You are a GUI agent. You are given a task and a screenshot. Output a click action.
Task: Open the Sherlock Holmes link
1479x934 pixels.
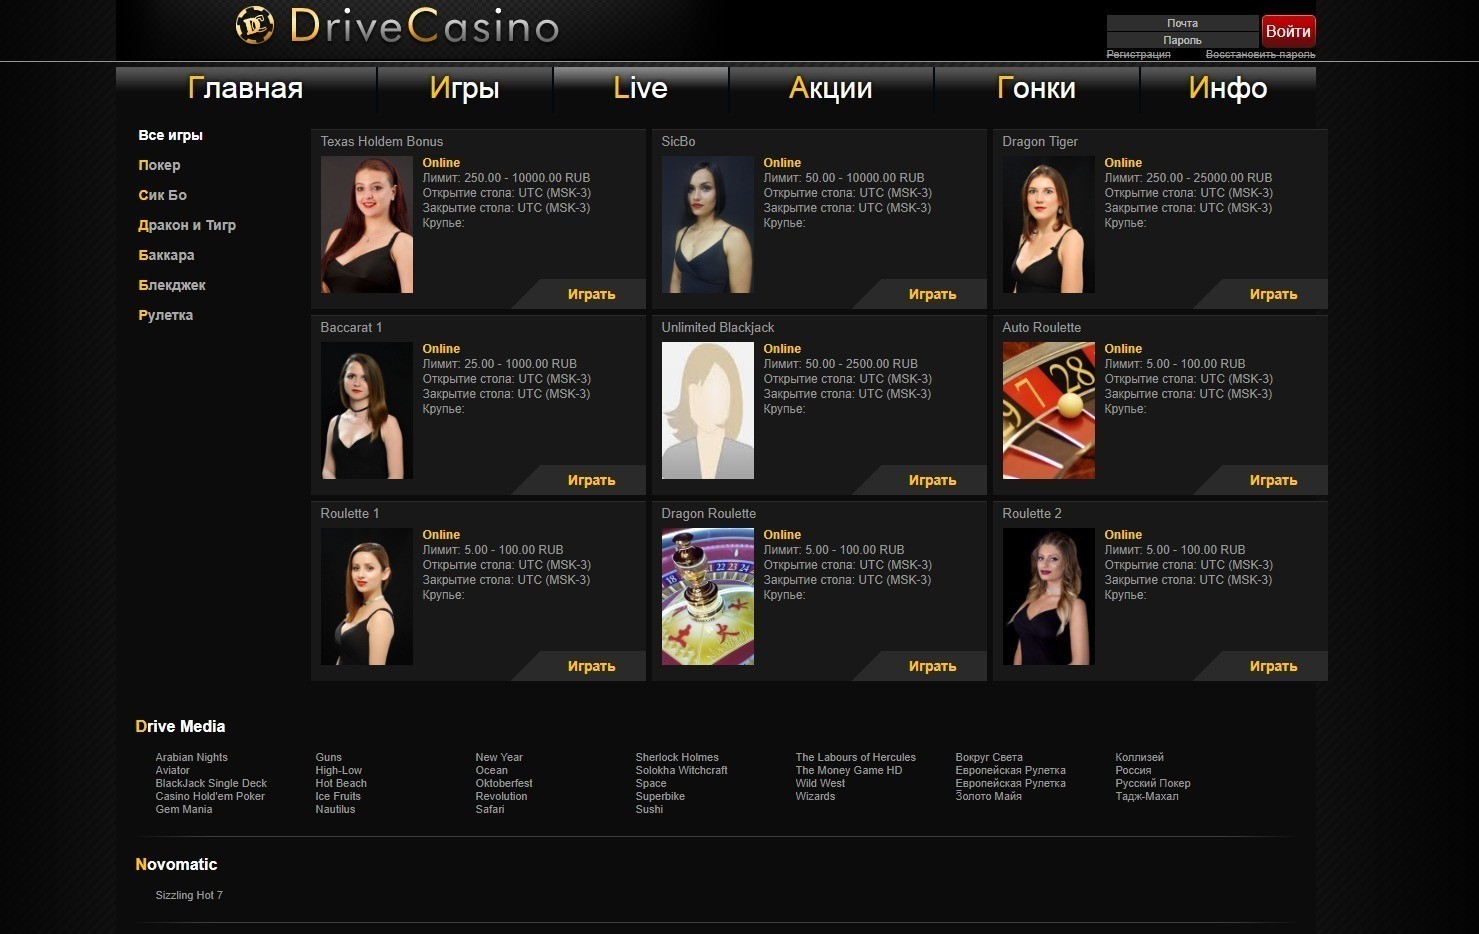677,757
